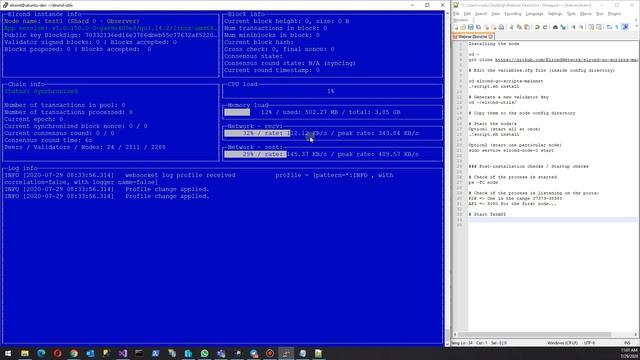Click the 'Node name: test1' line in terminal
The width and height of the screenshot is (640, 360).
tap(72, 21)
